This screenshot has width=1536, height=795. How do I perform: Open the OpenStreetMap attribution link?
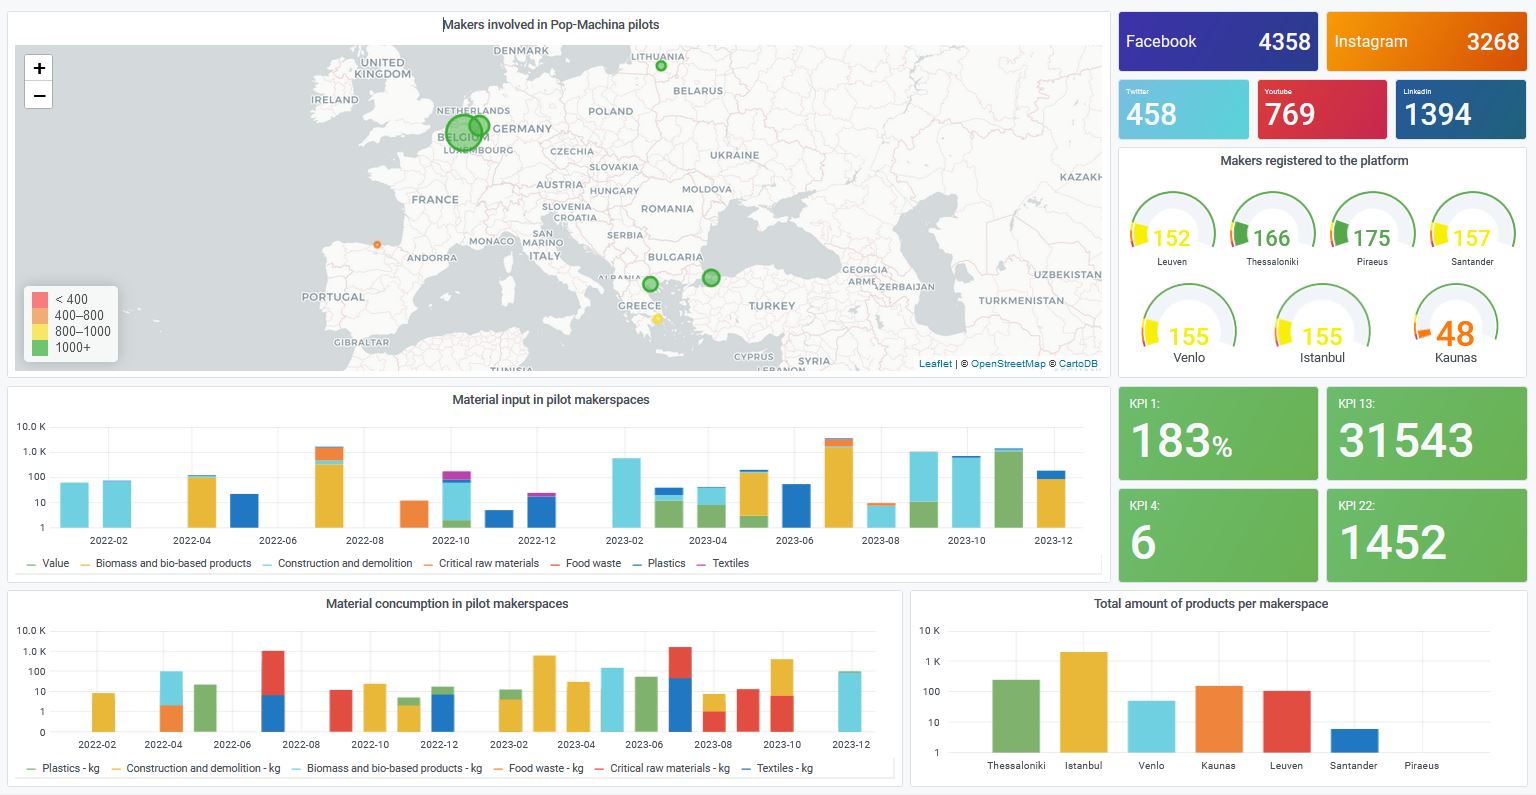pyautogui.click(x=1008, y=364)
